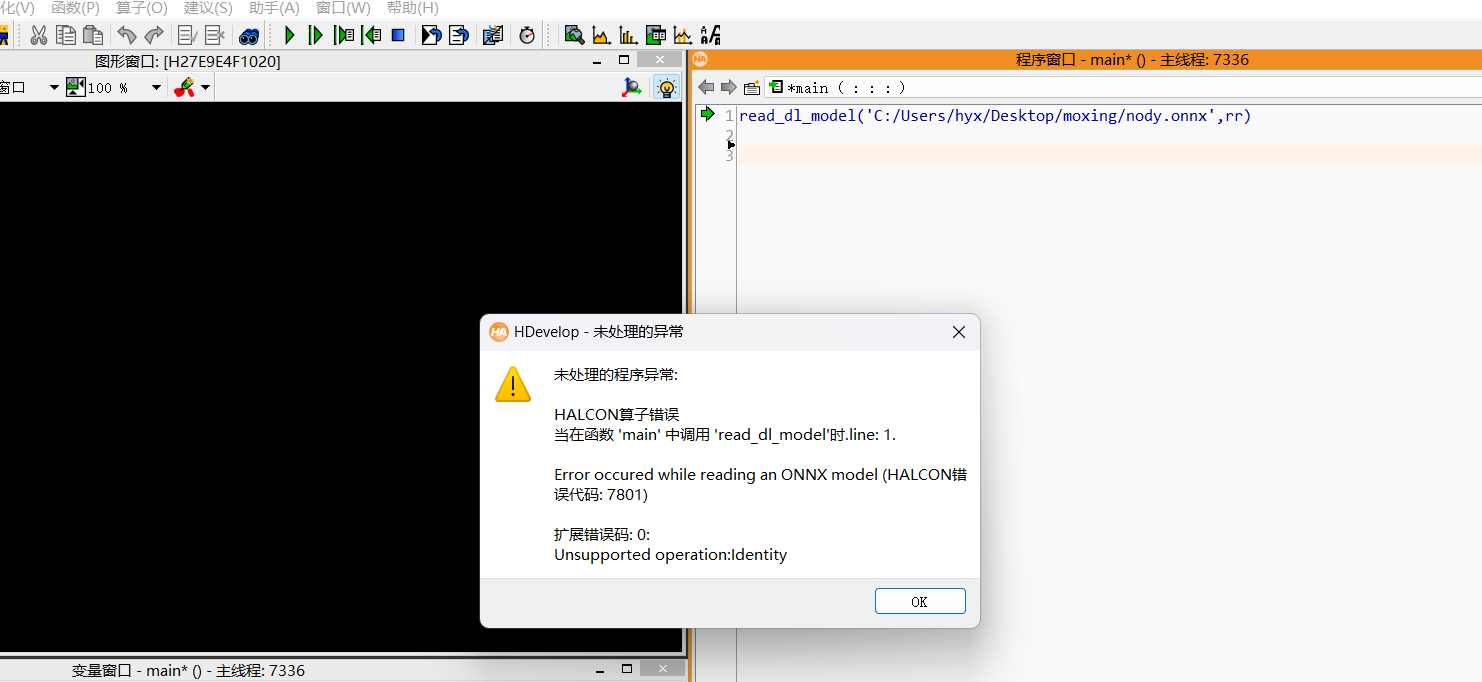
Task: Open the feature histogram icon
Action: coord(628,35)
